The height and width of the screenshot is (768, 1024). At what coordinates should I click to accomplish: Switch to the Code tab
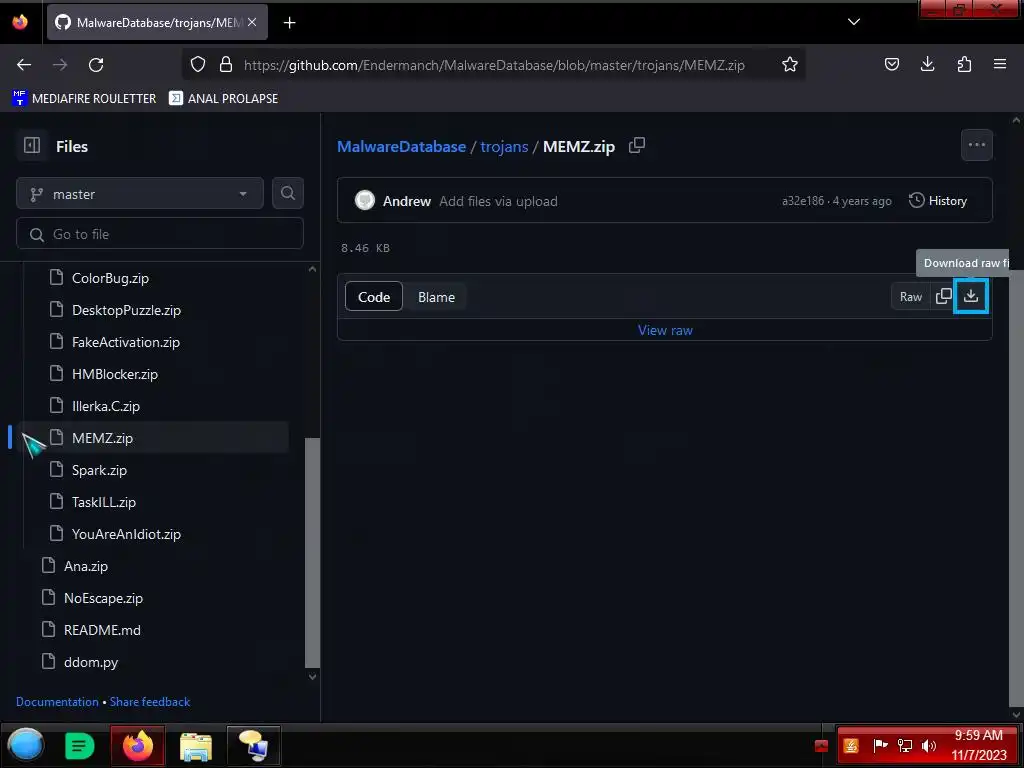pos(374,297)
